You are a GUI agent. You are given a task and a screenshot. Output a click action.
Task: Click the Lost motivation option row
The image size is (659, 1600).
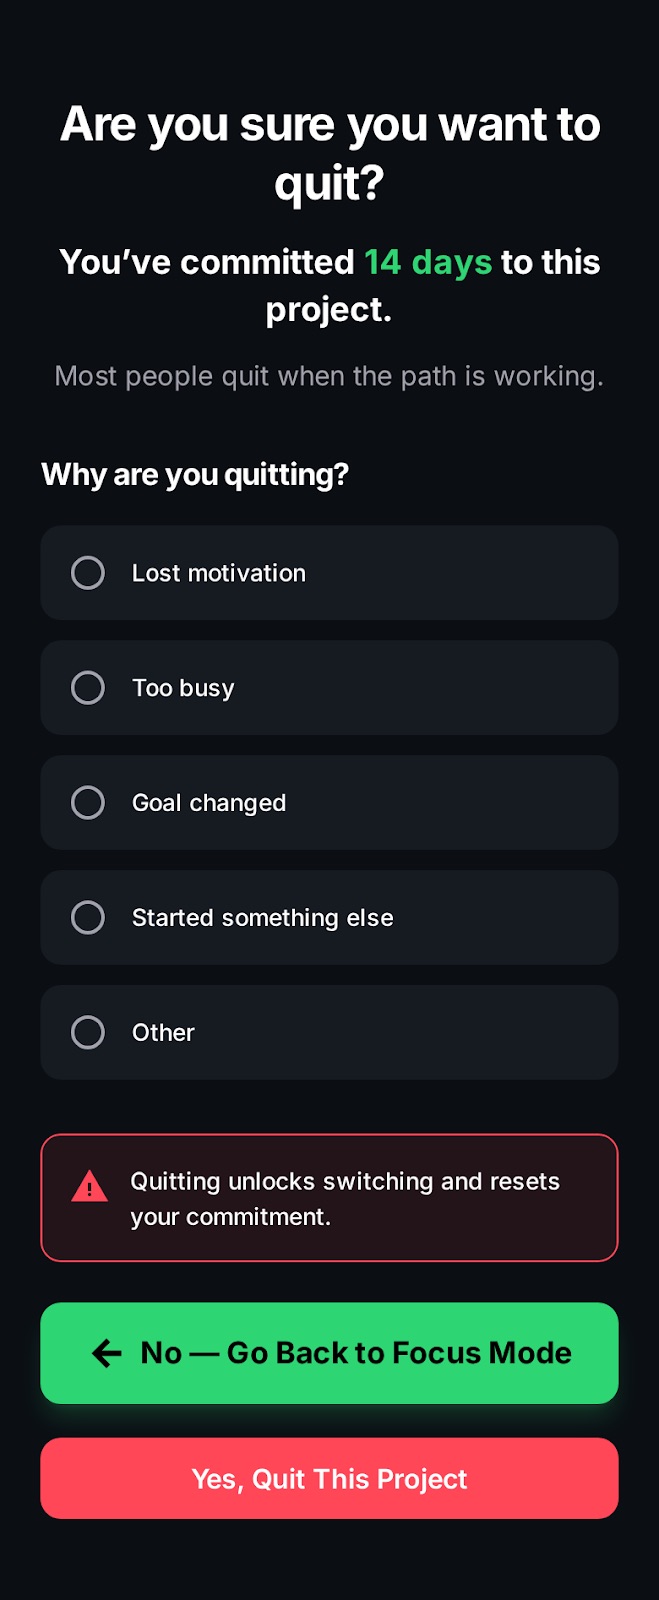coord(330,572)
